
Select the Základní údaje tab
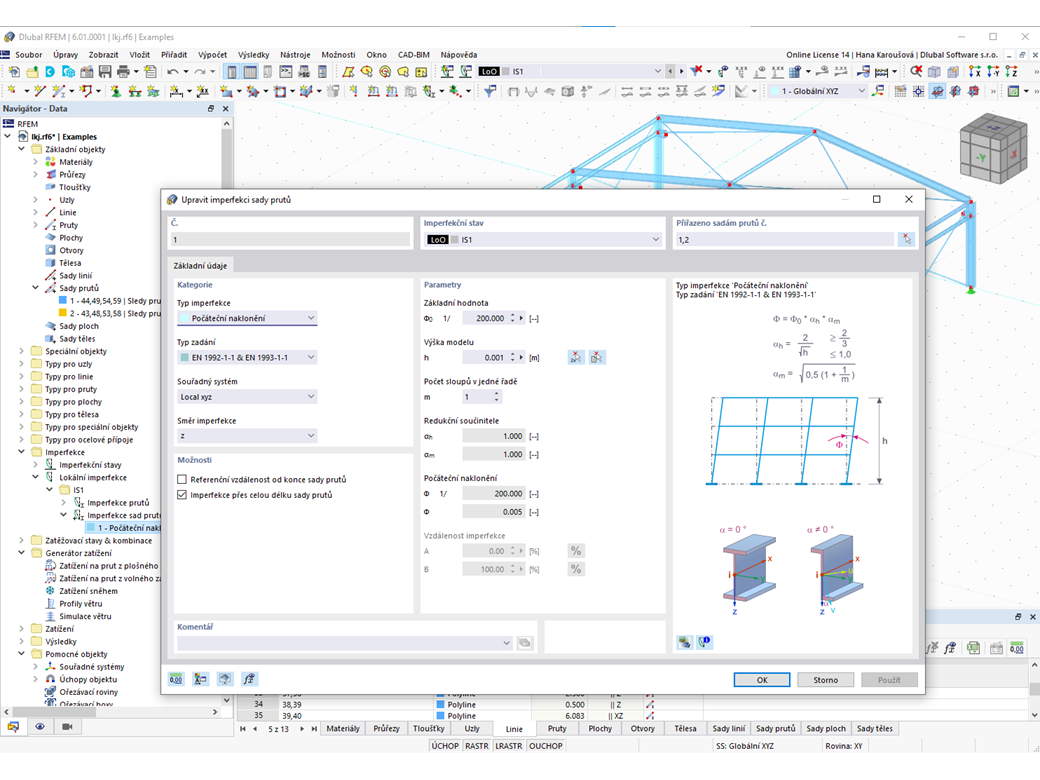[200, 265]
